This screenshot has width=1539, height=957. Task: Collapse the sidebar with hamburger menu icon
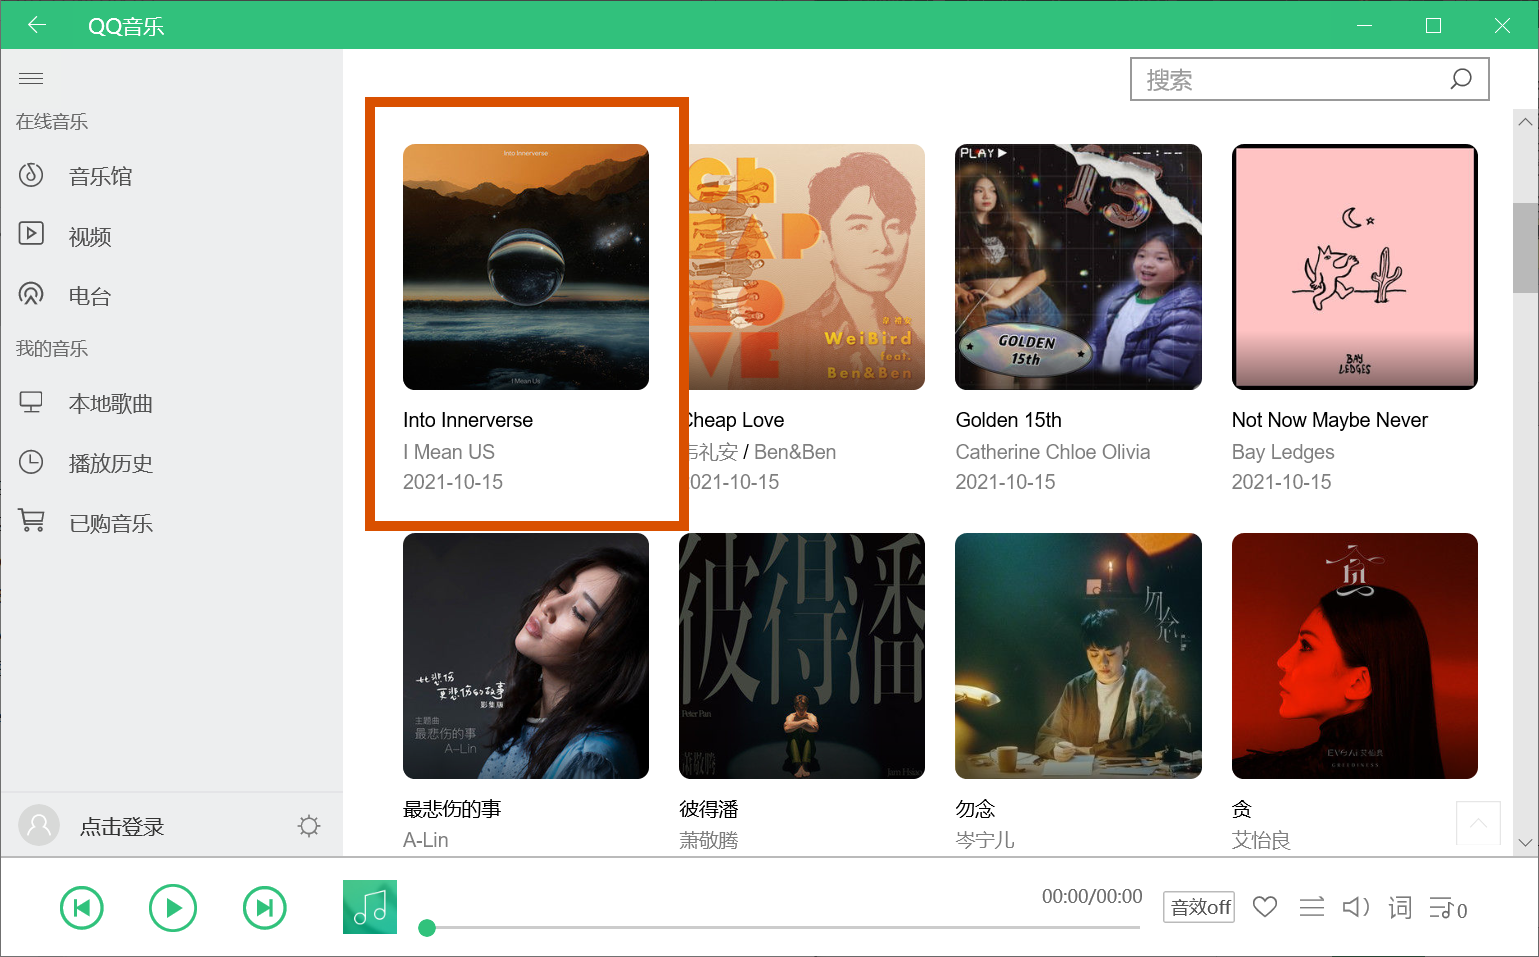coord(31,78)
